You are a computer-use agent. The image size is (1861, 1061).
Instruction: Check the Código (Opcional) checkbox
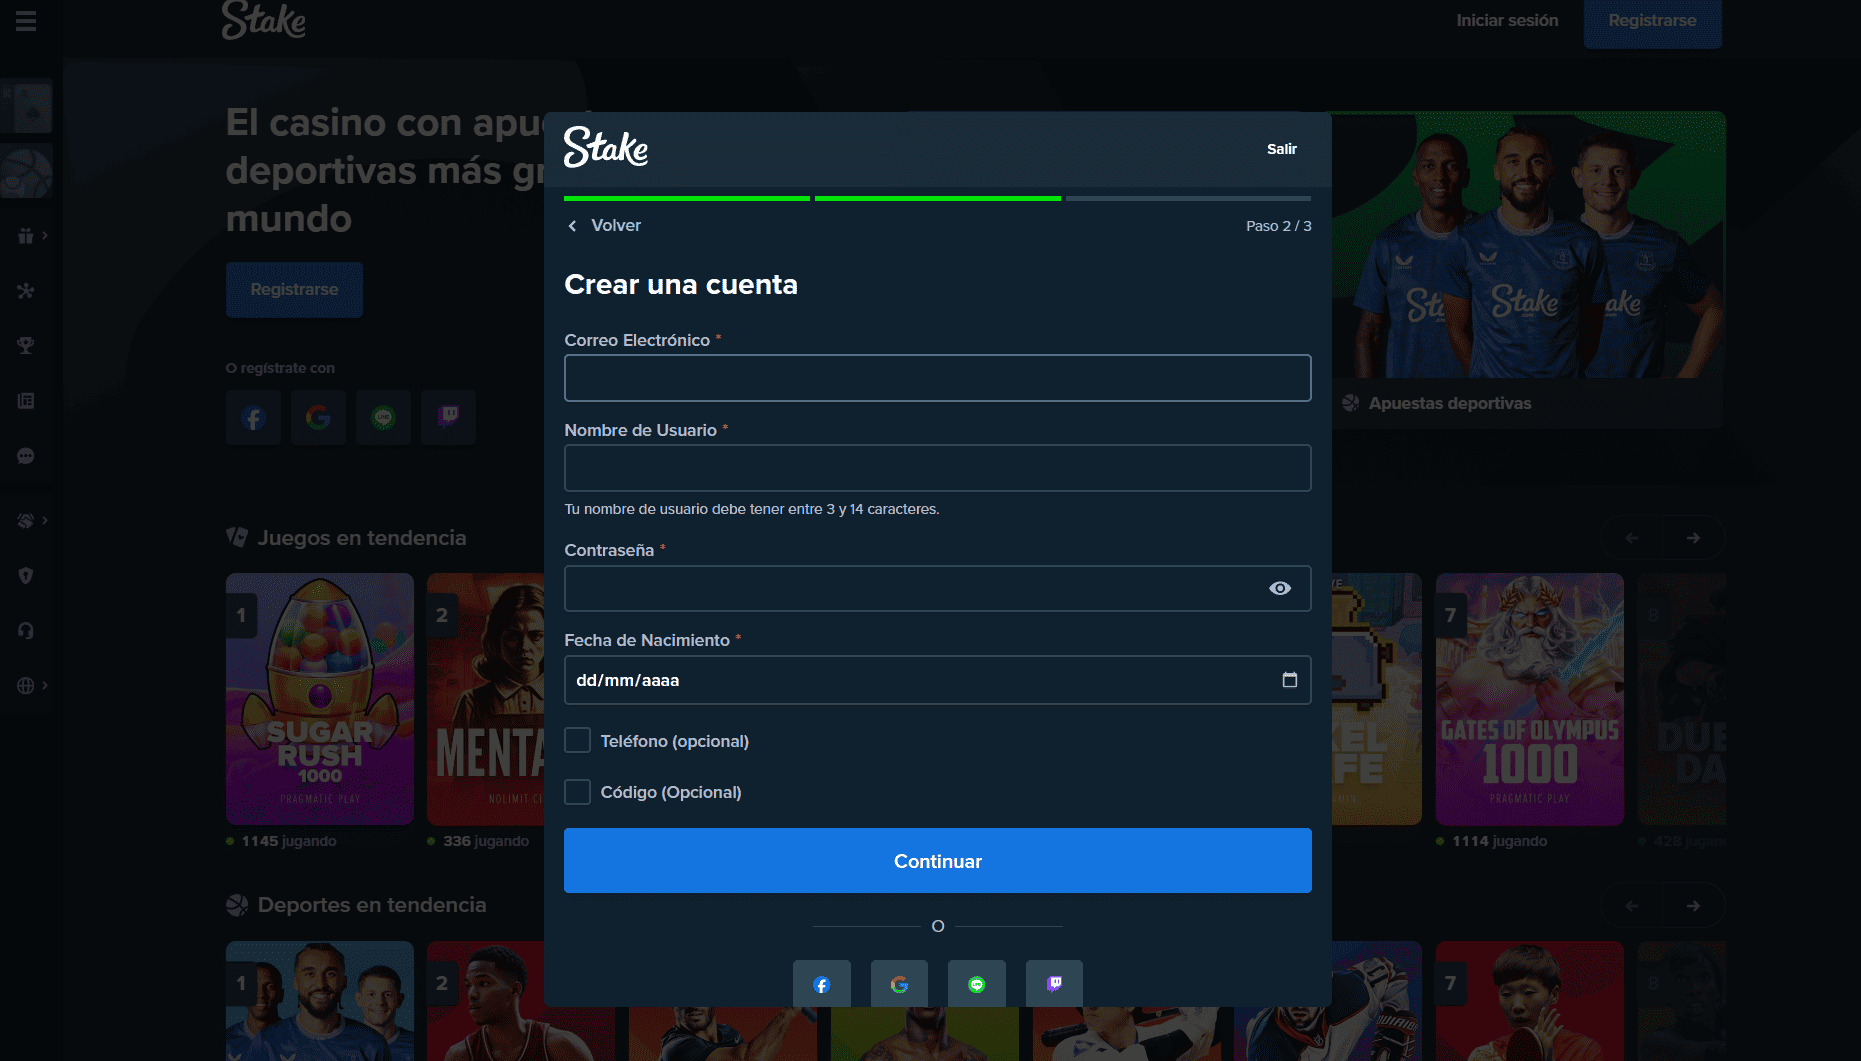(x=577, y=792)
